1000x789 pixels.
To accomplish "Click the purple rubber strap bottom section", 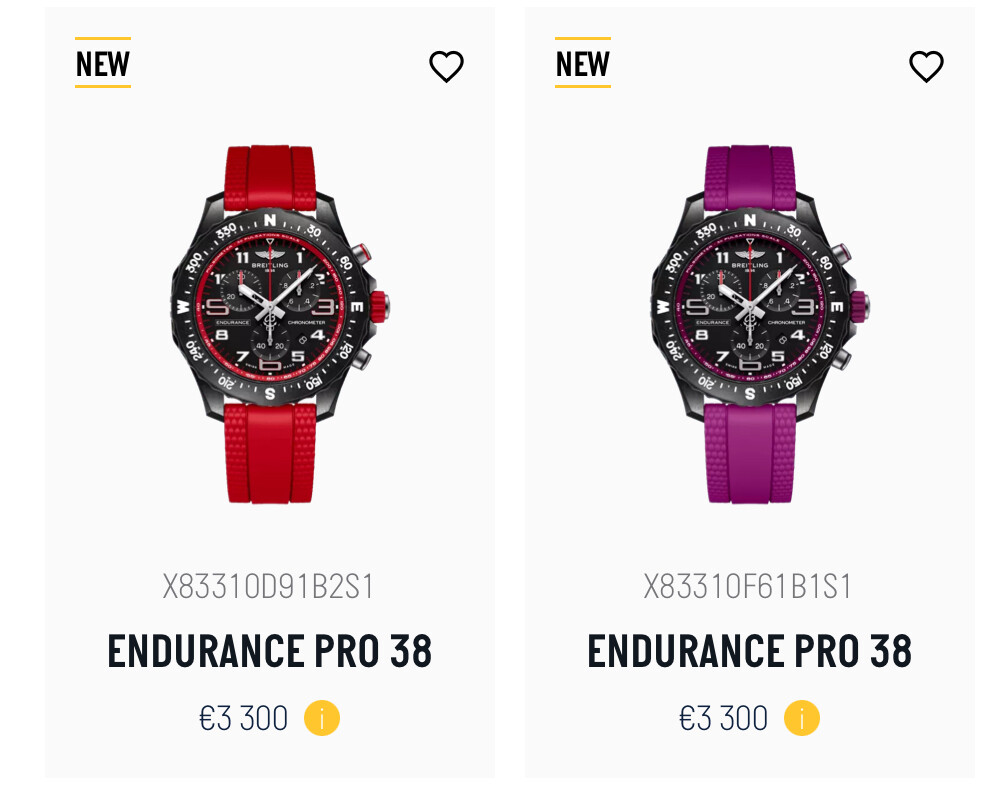I will (x=750, y=453).
